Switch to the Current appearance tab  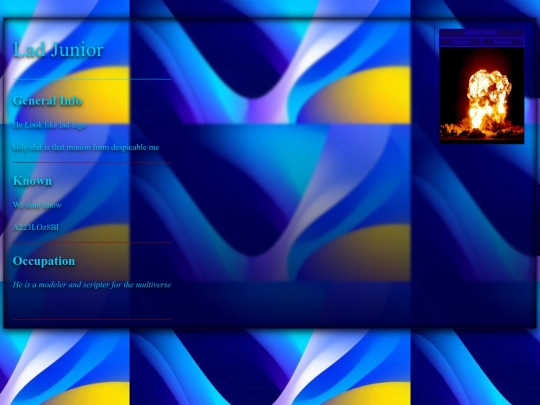click(x=460, y=42)
